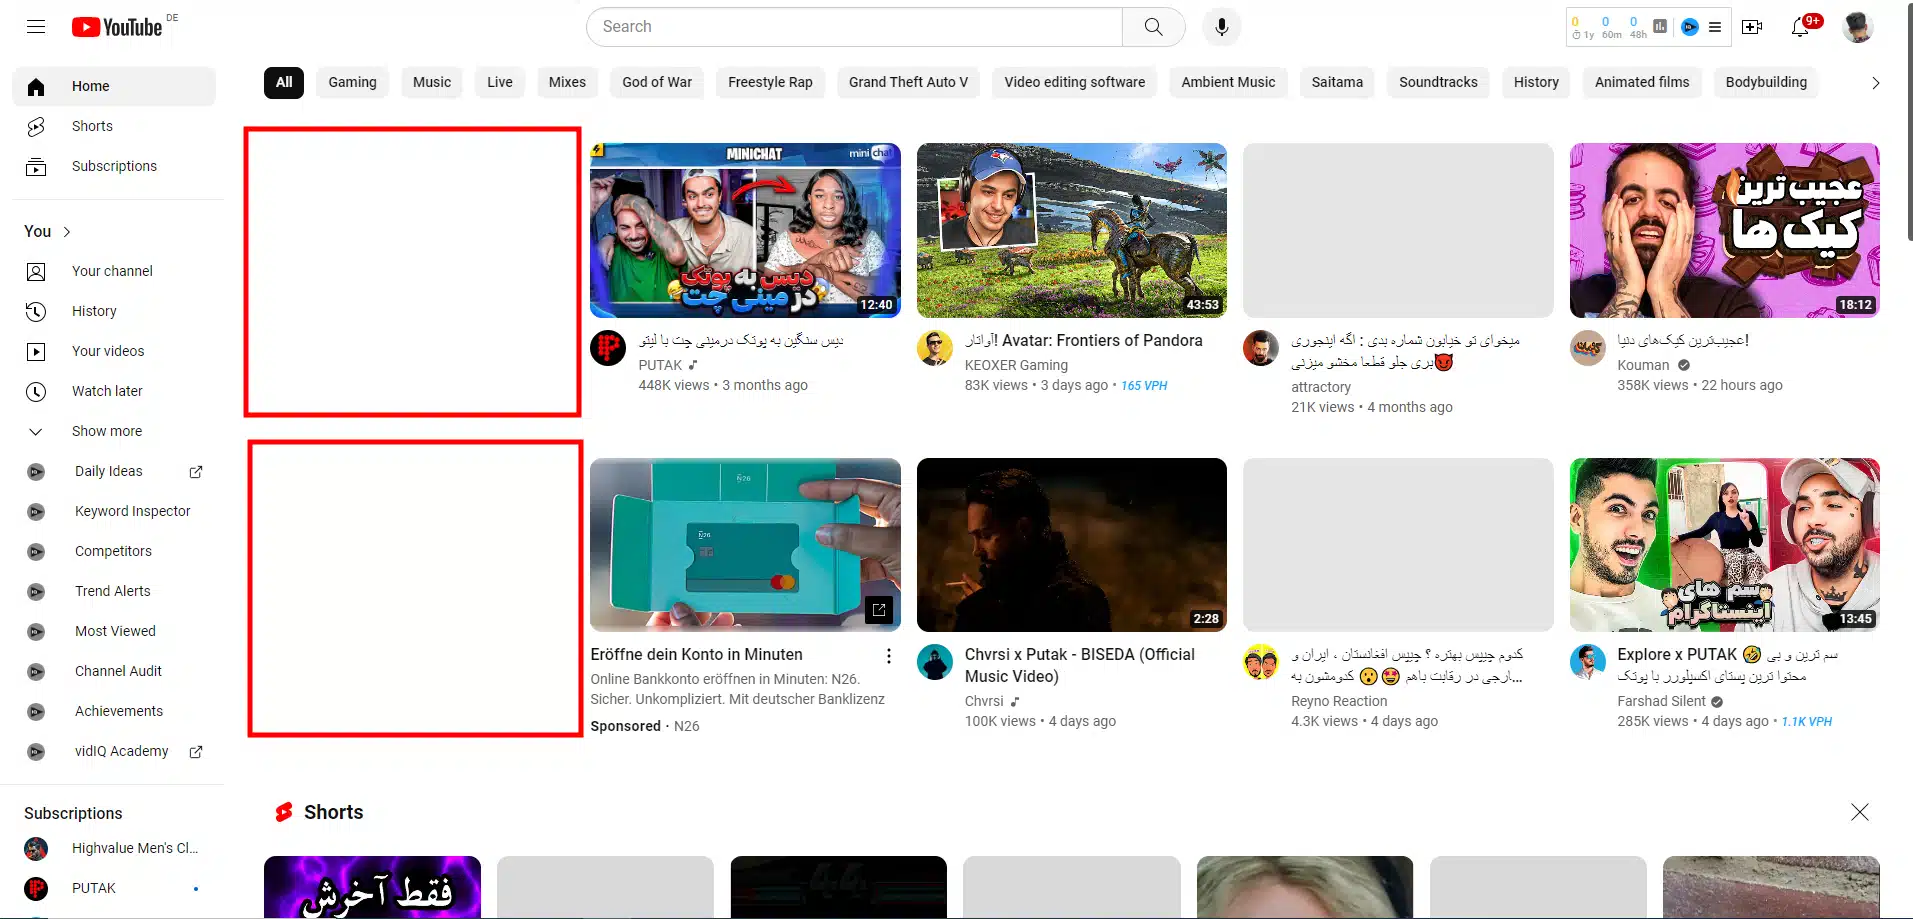Select the Freestyle Rap chip
The height and width of the screenshot is (919, 1913).
(769, 82)
